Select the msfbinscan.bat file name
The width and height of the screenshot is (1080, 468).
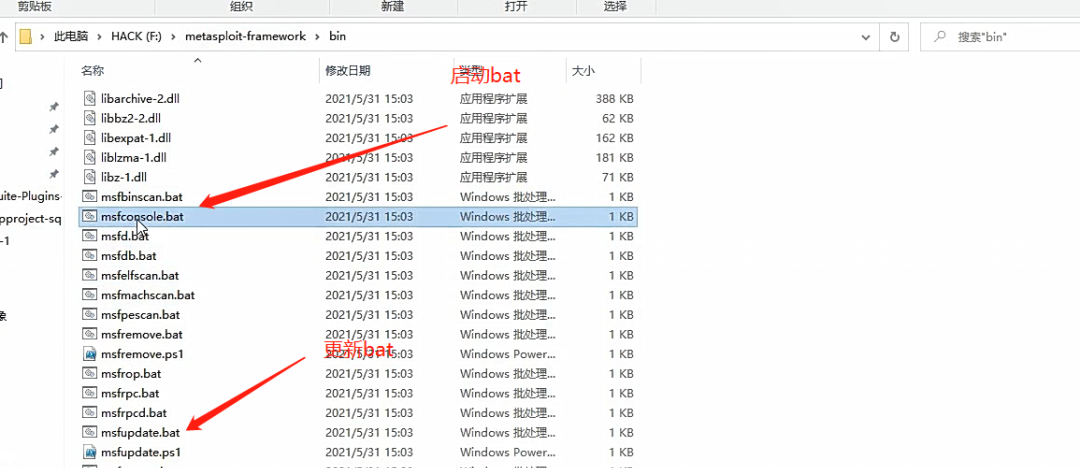tap(141, 197)
